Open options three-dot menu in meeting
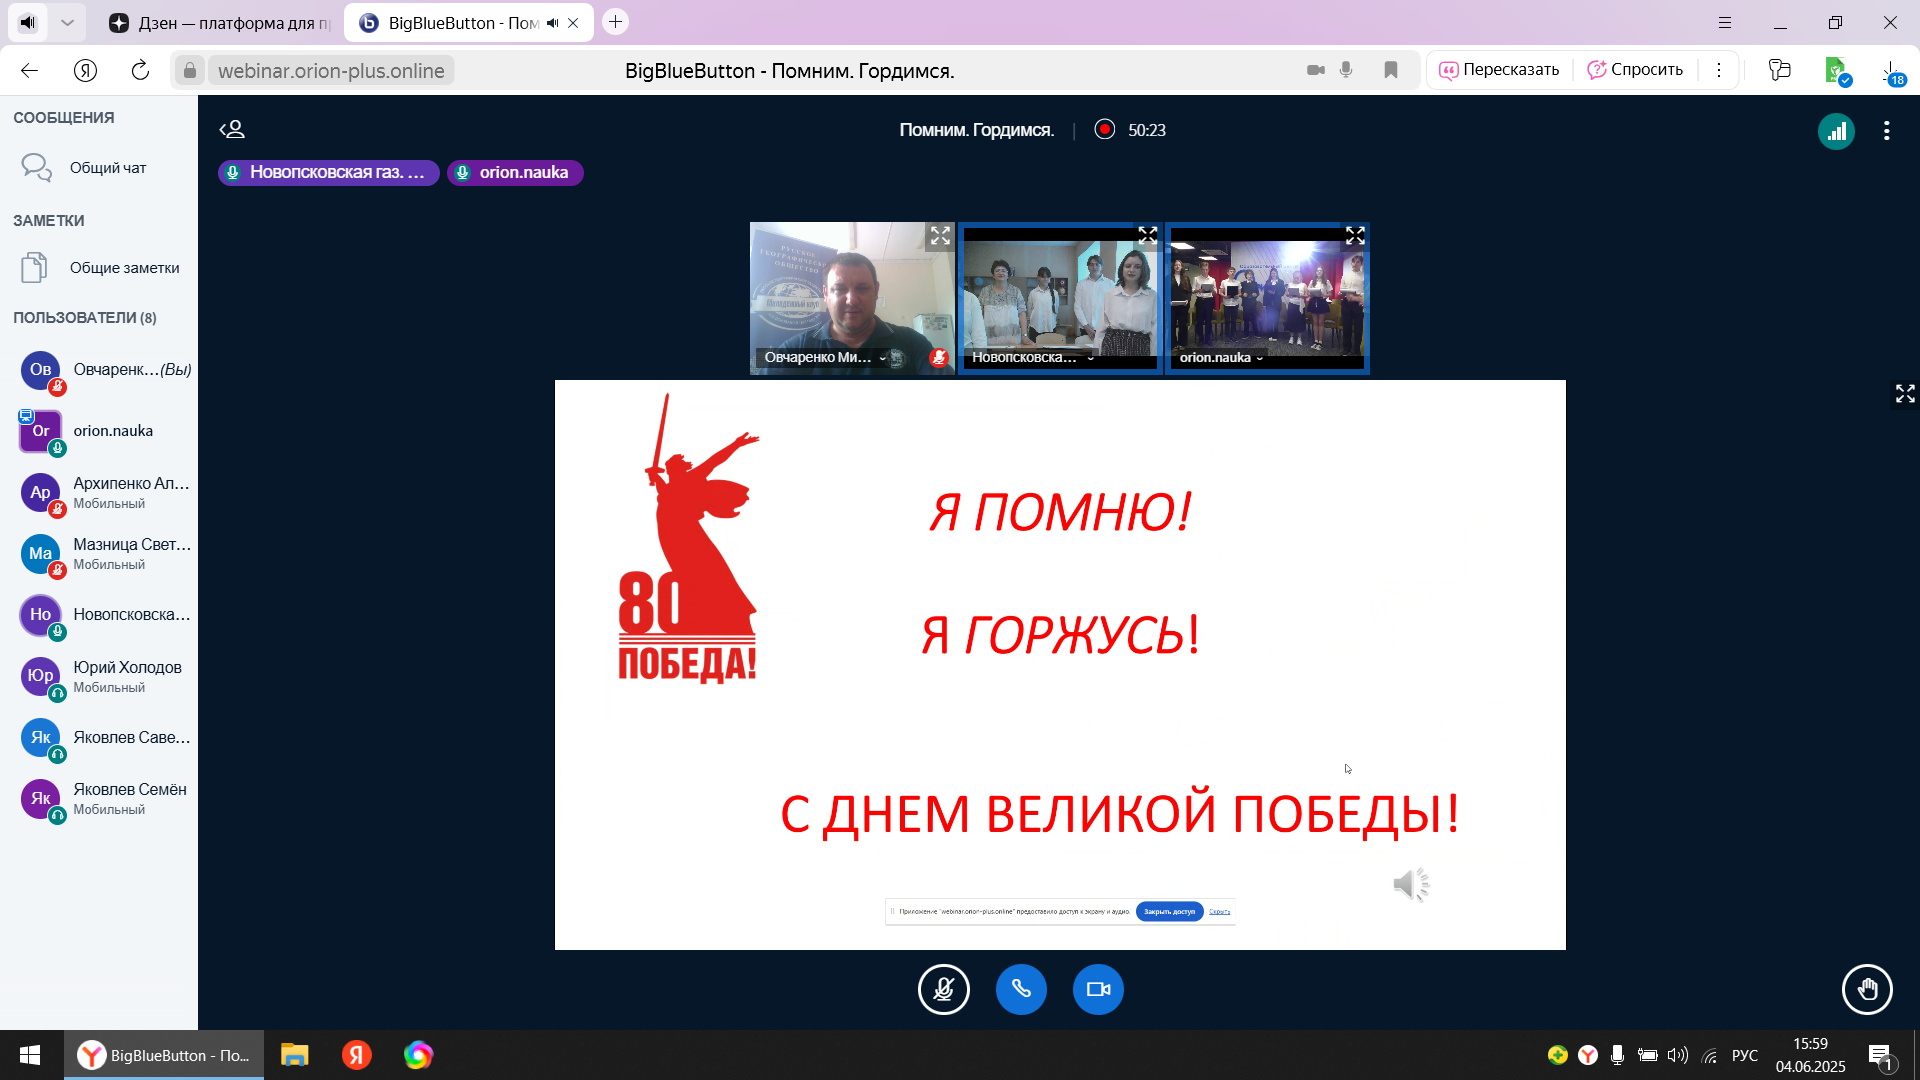 pos(1886,131)
